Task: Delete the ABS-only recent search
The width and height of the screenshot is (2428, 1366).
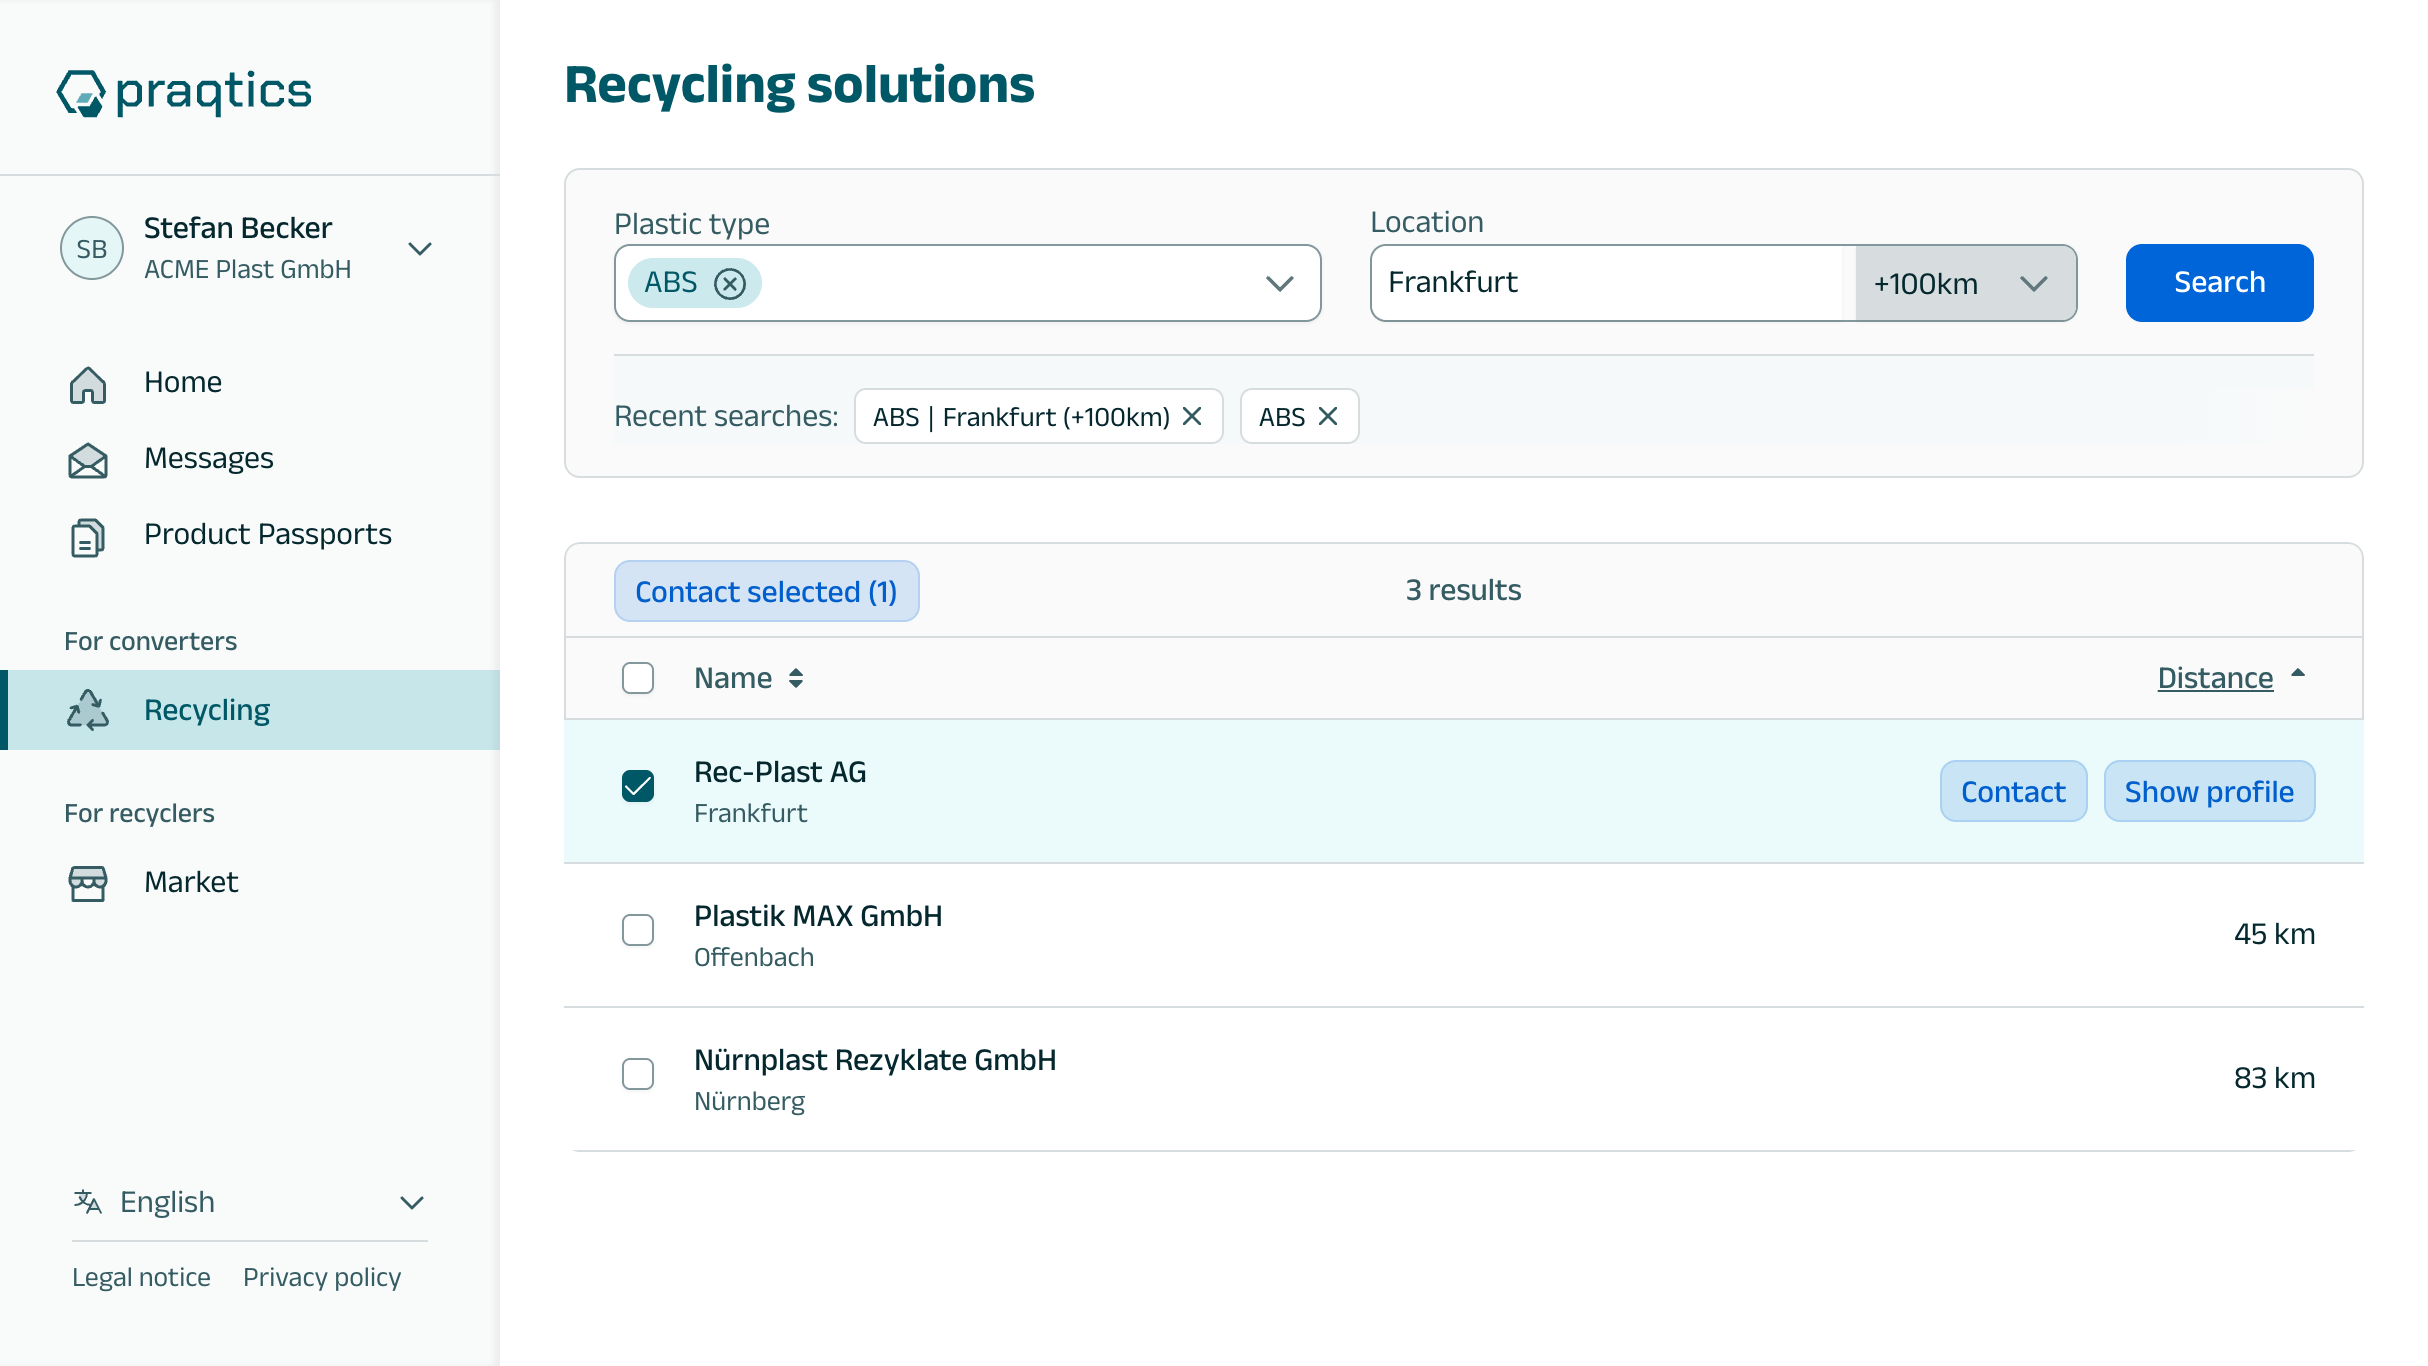Action: 1328,416
